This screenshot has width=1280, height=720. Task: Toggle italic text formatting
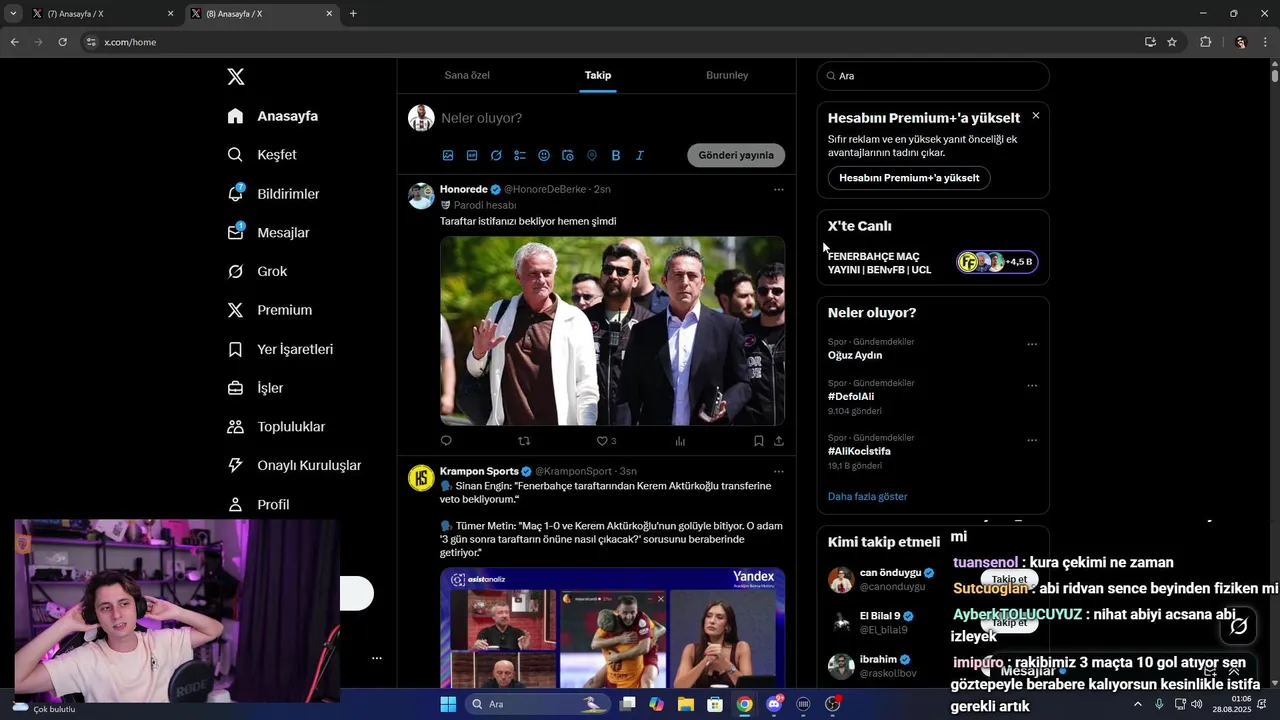[x=640, y=155]
